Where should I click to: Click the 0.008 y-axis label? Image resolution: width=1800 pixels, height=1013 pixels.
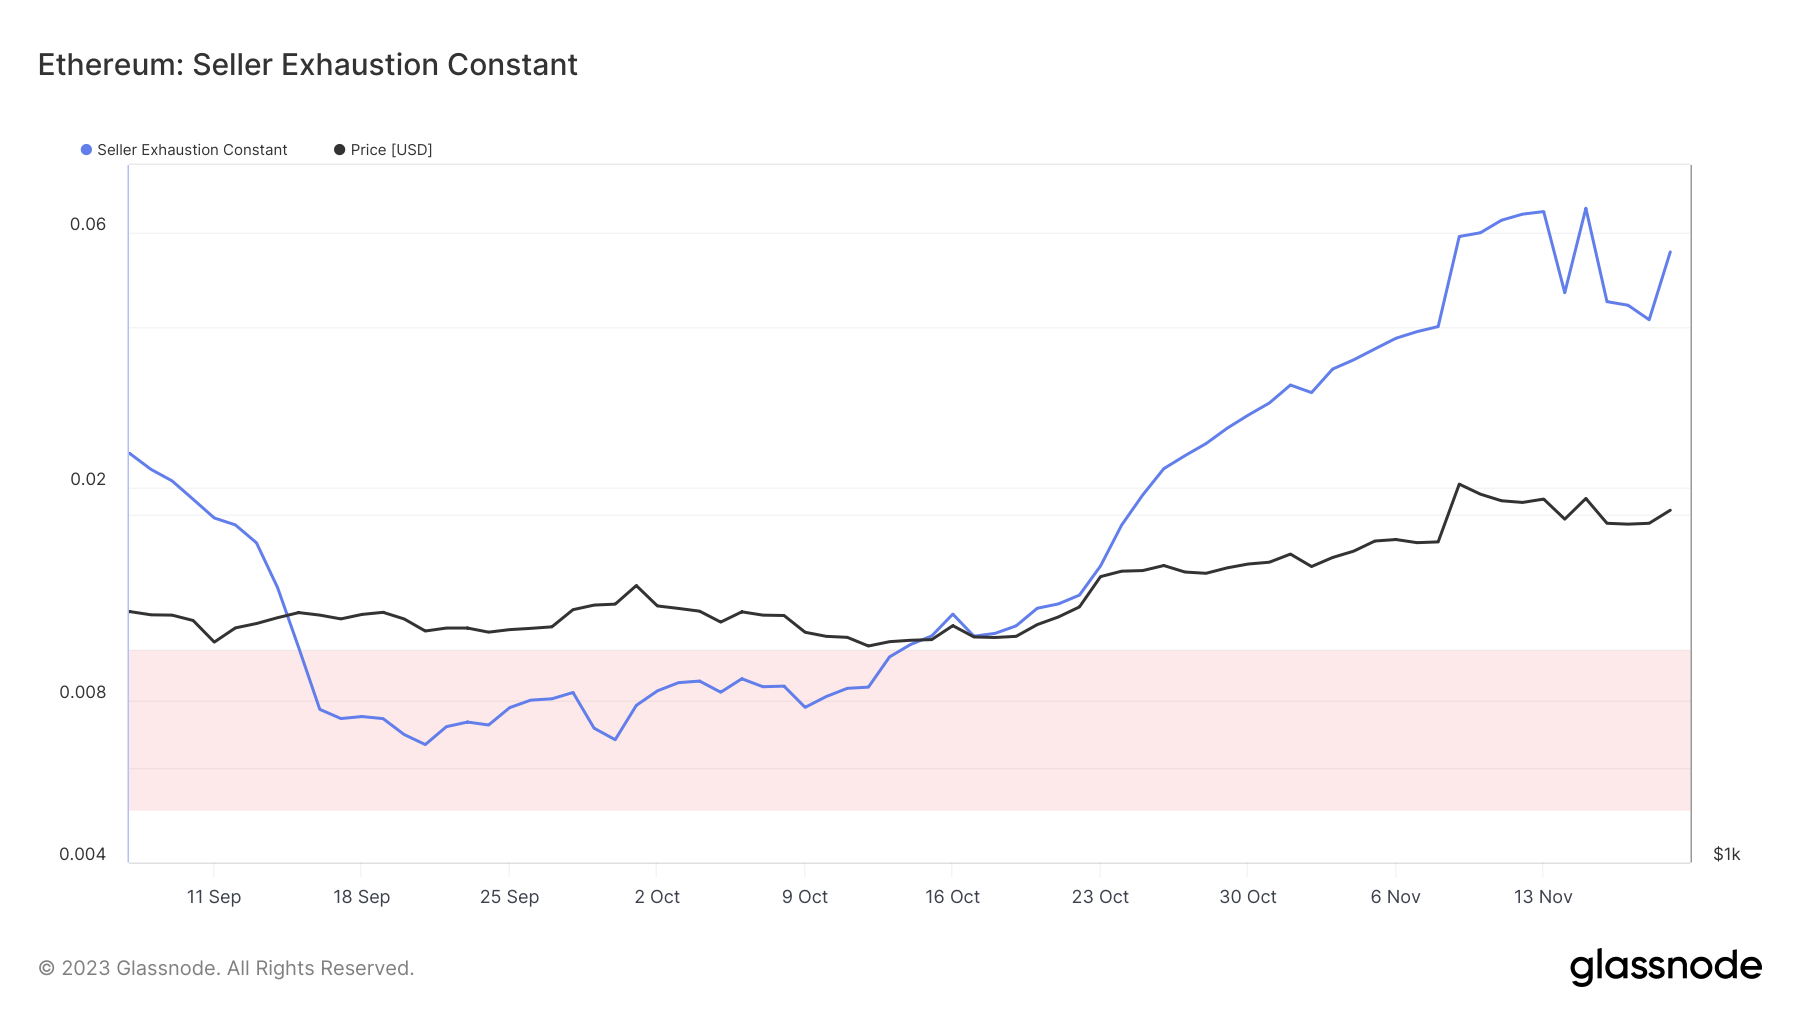pyautogui.click(x=83, y=692)
